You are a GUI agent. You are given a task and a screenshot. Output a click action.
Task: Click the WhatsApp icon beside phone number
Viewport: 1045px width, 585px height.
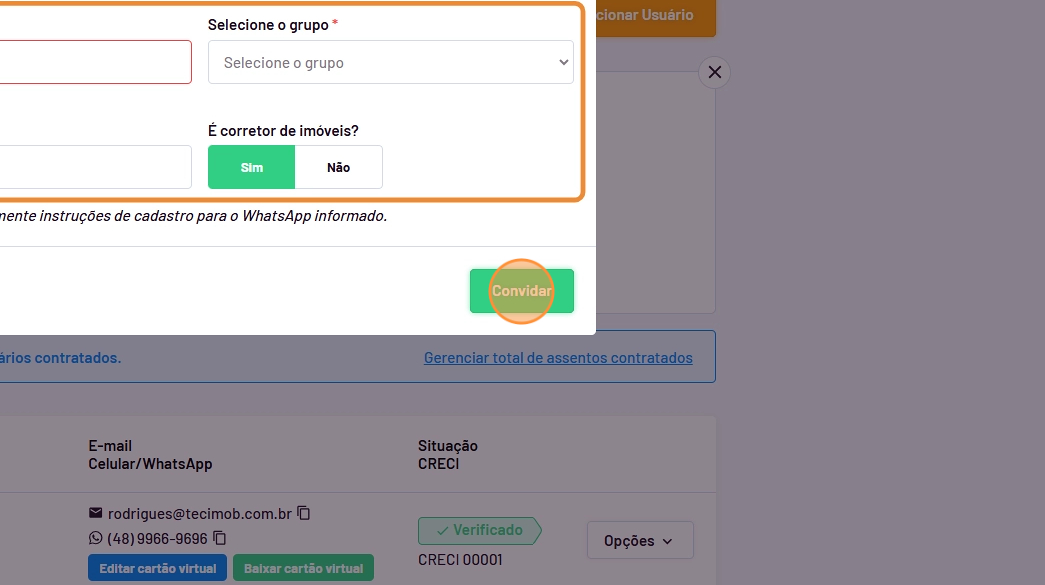[x=96, y=538]
